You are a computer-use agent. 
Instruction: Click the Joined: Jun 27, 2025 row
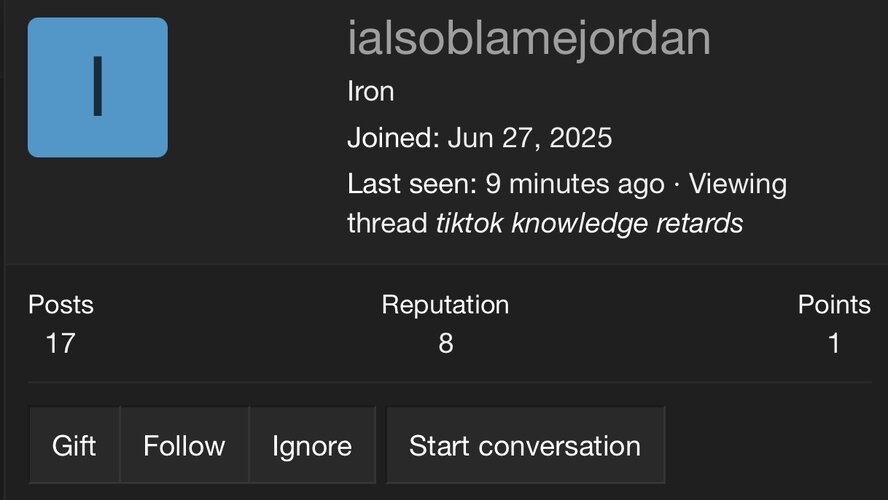(479, 137)
